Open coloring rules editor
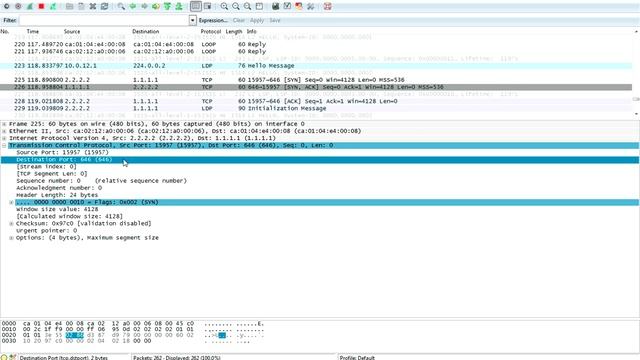This screenshot has height=360, width=640. 299,7
